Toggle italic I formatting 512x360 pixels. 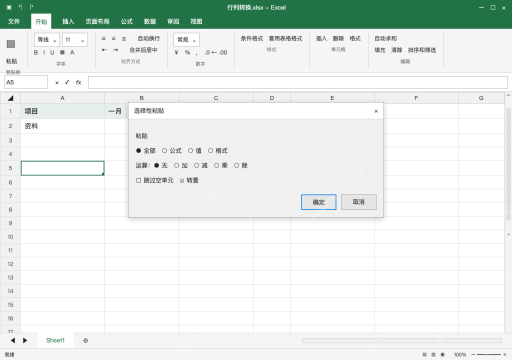(x=44, y=52)
